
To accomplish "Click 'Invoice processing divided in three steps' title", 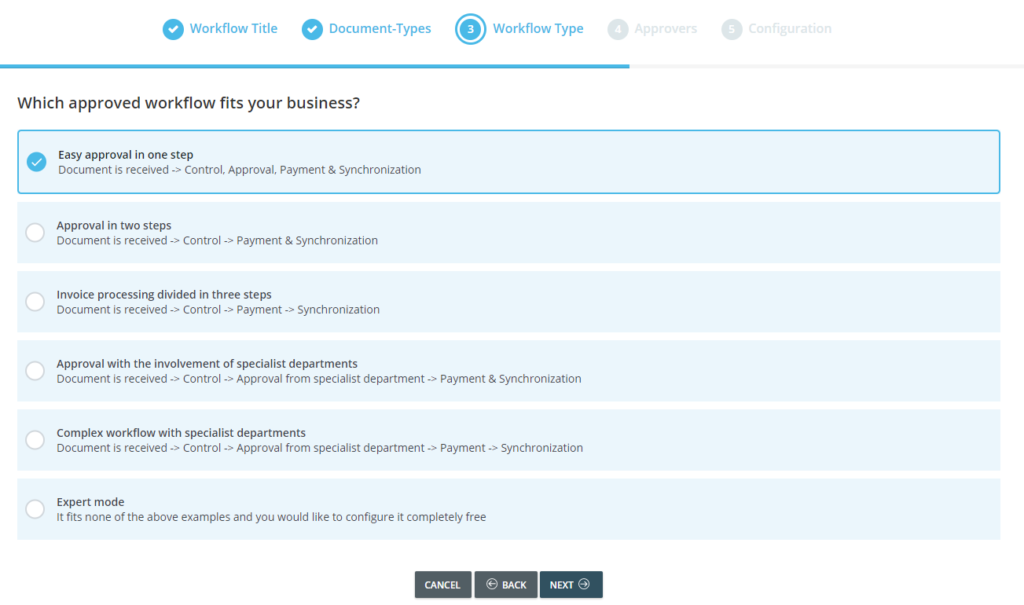I will (164, 295).
